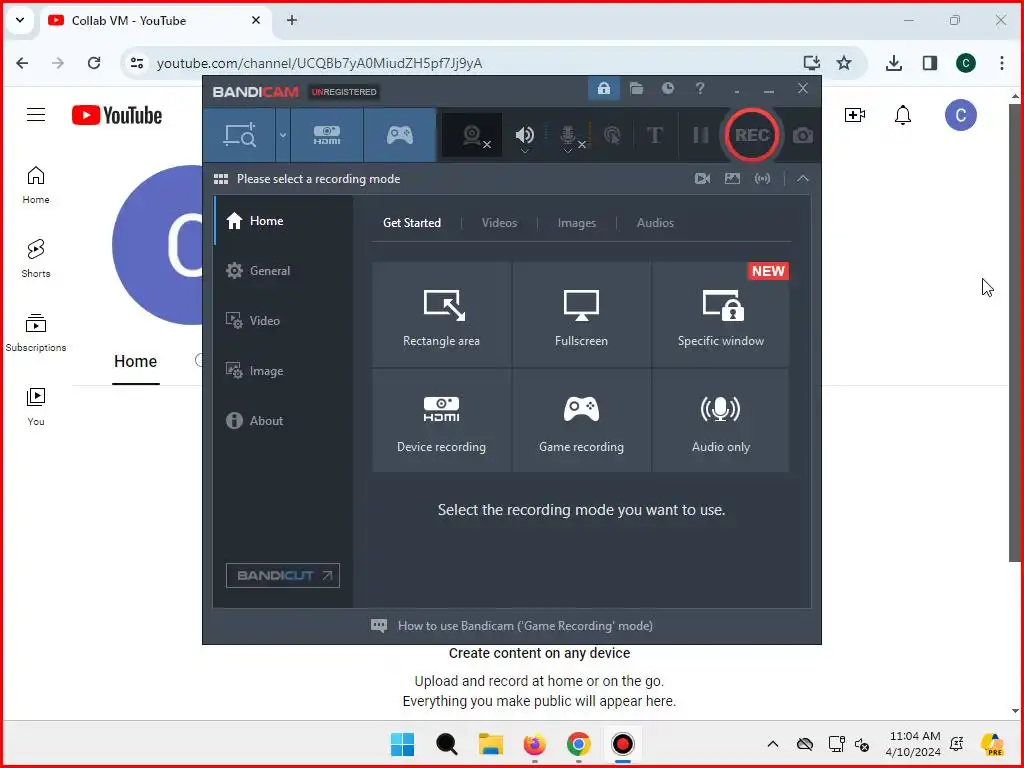Open Video settings in Bandicam sidebar
The height and width of the screenshot is (768, 1024).
pyautogui.click(x=283, y=321)
